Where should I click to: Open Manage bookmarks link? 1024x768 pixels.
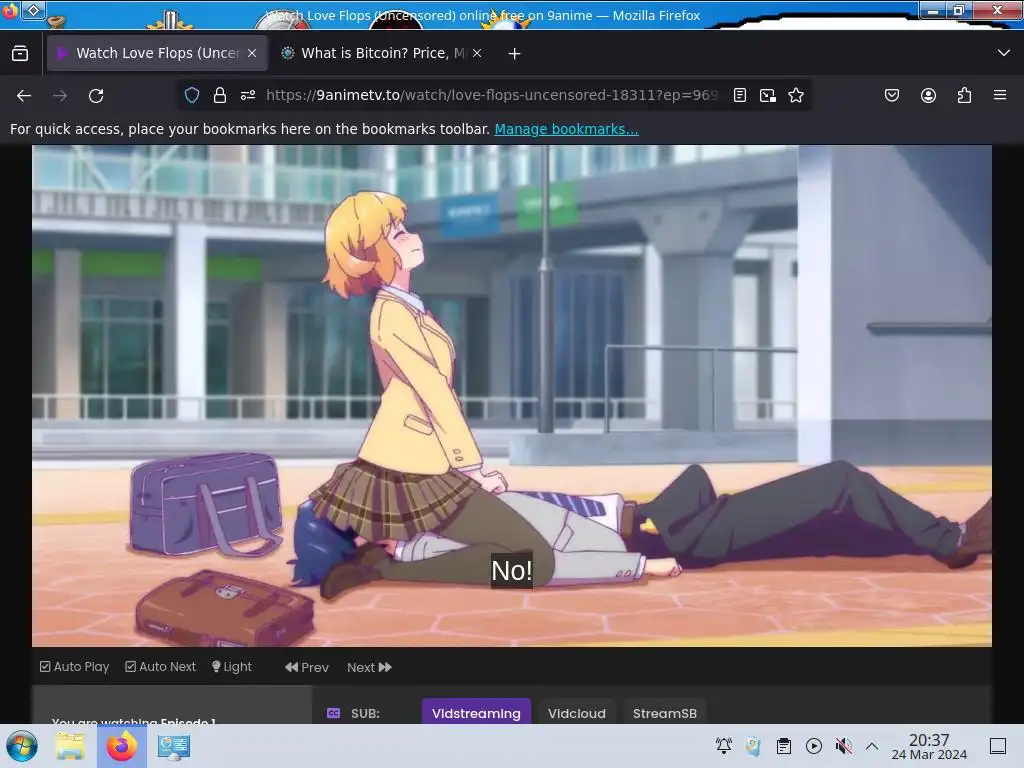pos(566,129)
